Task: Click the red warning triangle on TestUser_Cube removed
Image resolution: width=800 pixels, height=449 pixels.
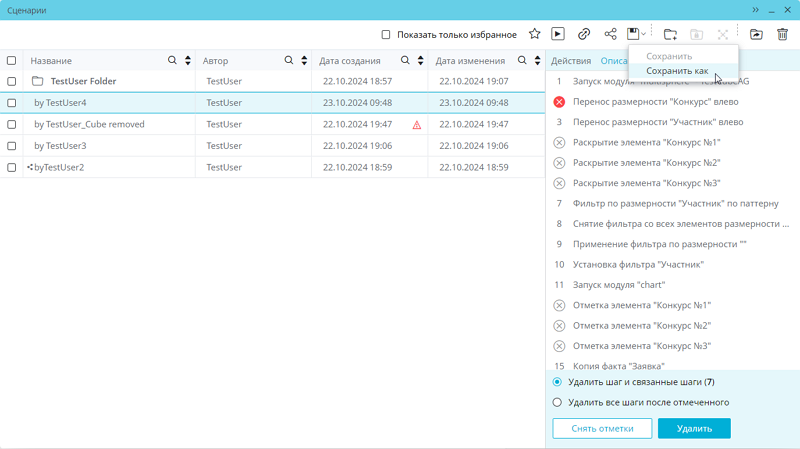Action: (x=417, y=125)
